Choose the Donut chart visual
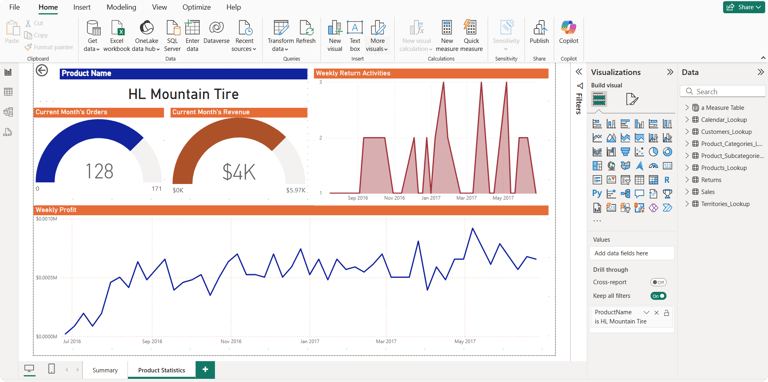Image resolution: width=768 pixels, height=382 pixels. (x=667, y=152)
